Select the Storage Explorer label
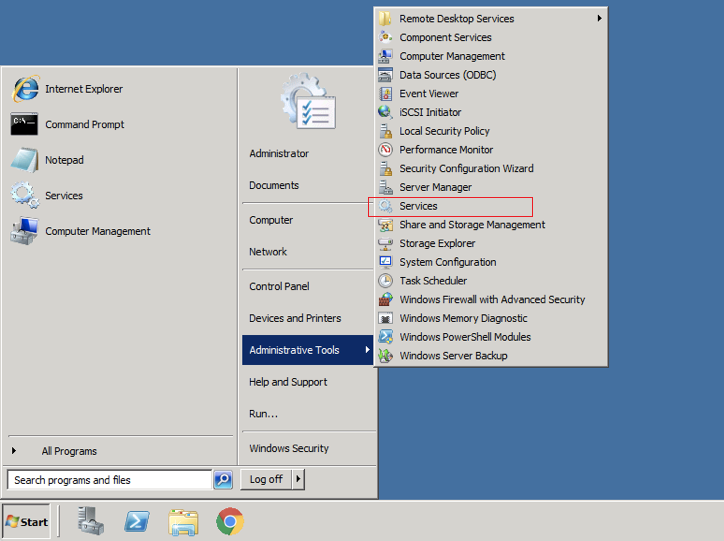This screenshot has height=541, width=724. pos(437,243)
